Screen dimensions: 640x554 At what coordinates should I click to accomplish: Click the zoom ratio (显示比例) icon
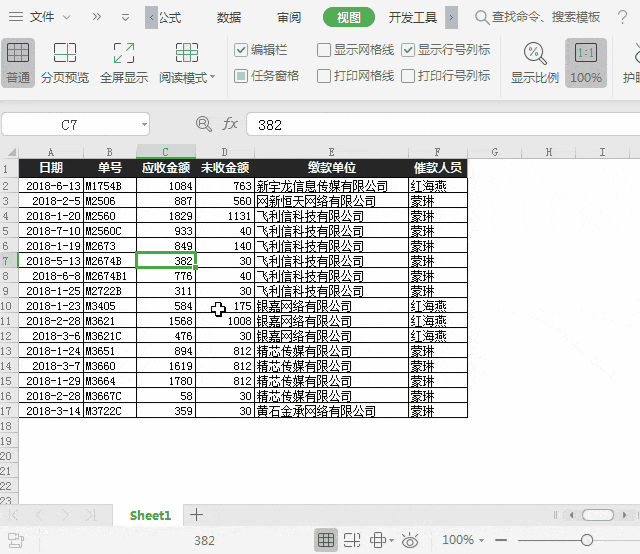click(535, 62)
